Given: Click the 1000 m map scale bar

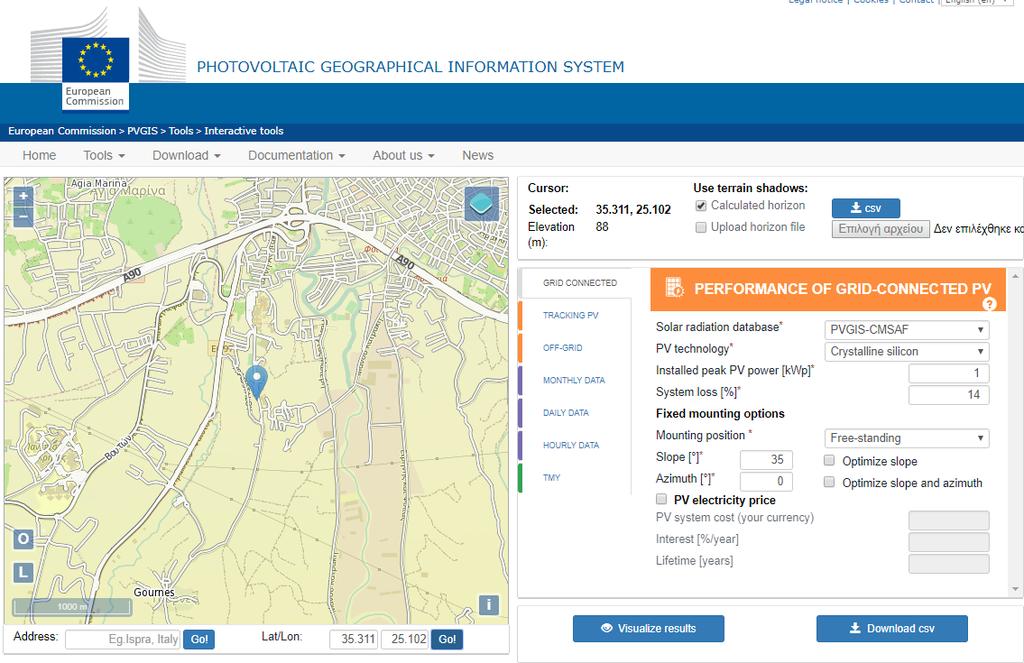Looking at the screenshot, I should point(72,607).
